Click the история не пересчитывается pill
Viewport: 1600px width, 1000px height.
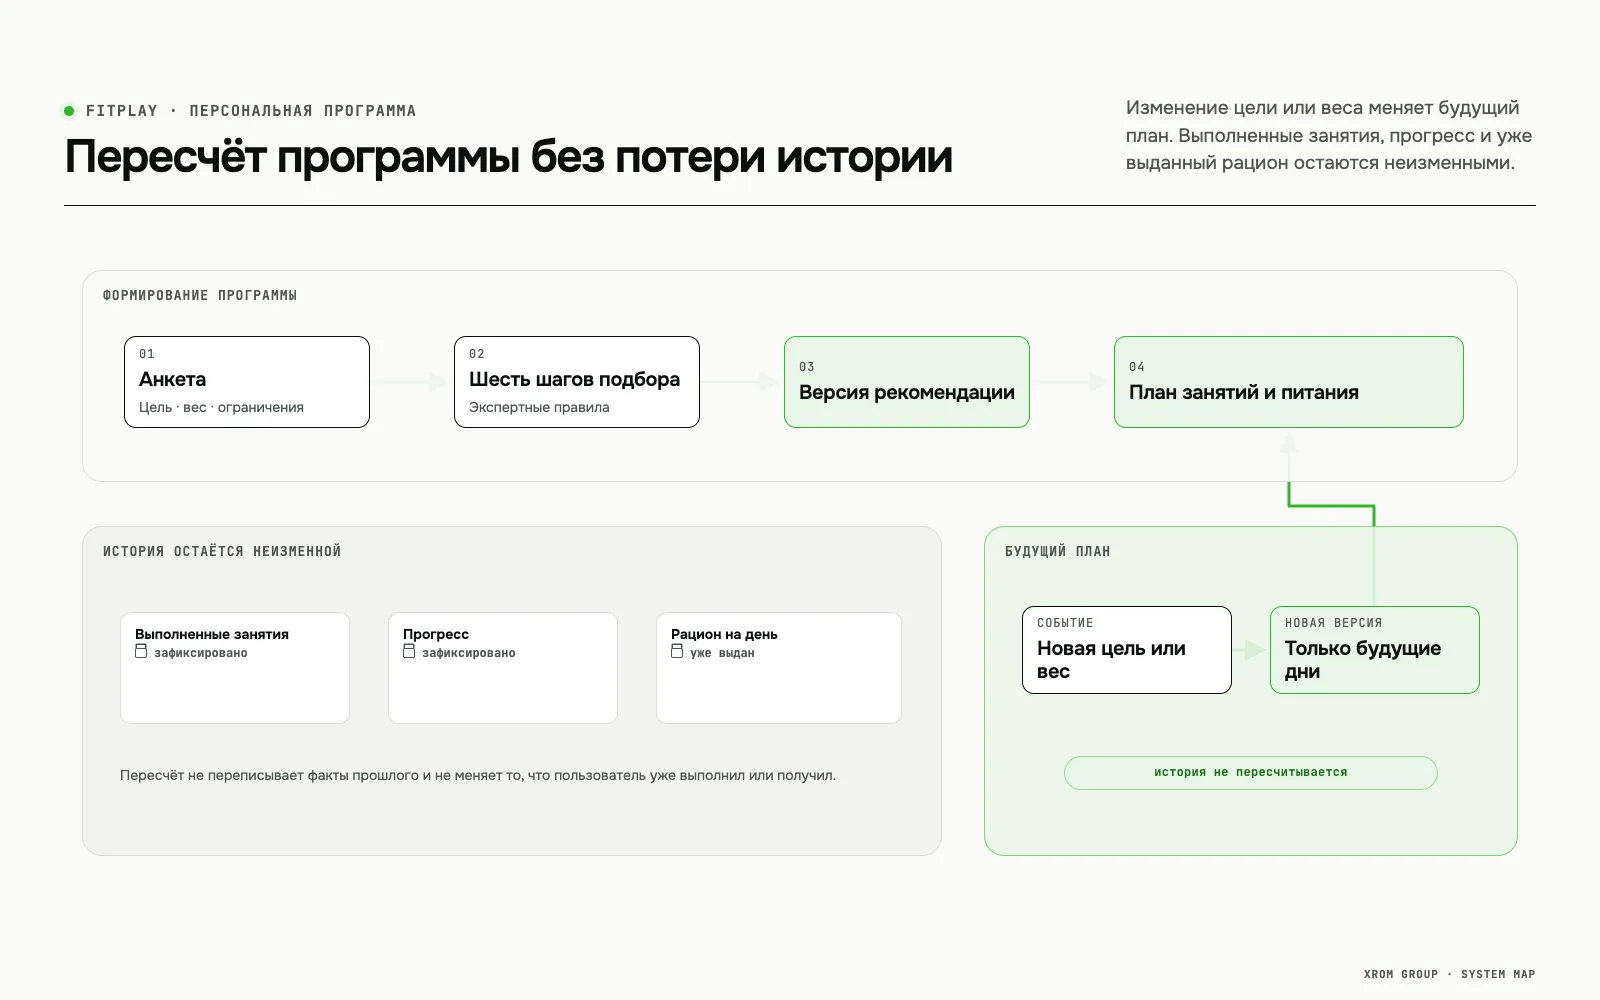[x=1251, y=773]
